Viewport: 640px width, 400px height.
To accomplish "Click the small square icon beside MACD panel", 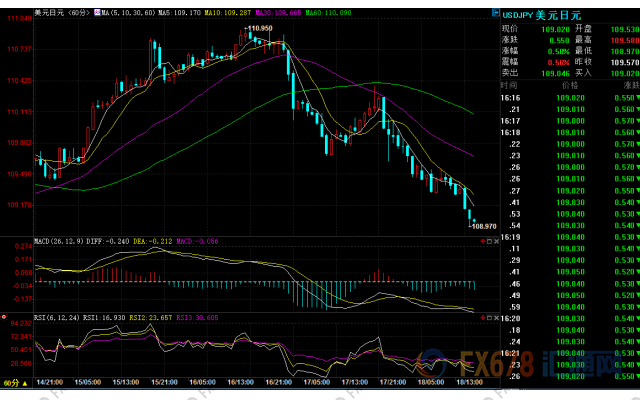I will tap(489, 241).
